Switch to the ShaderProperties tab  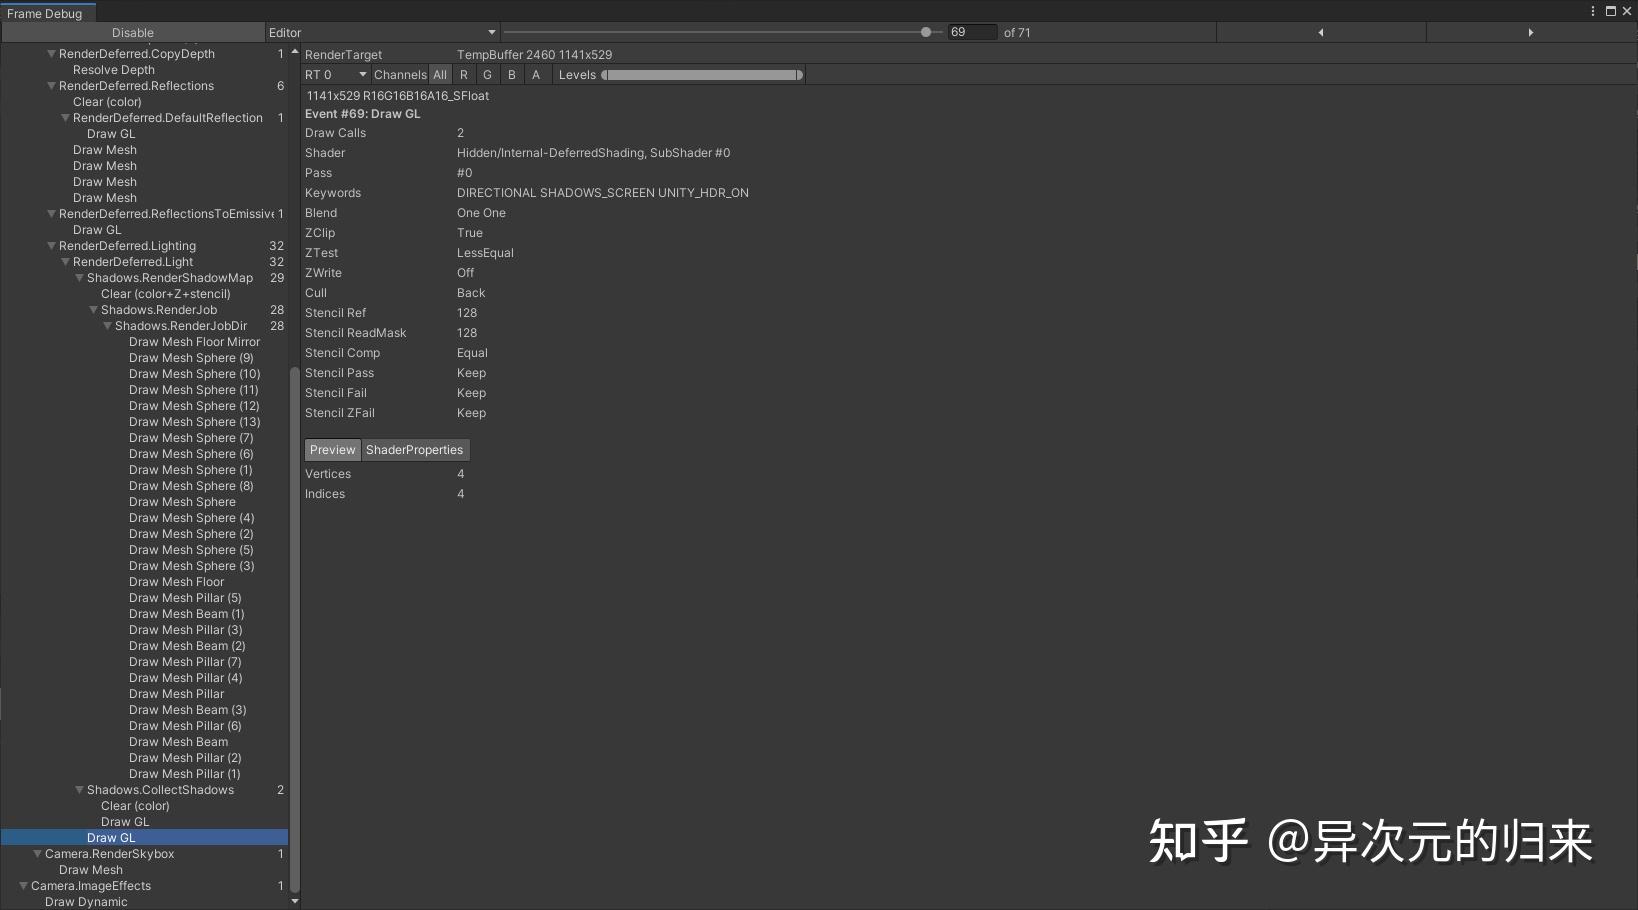tap(415, 449)
